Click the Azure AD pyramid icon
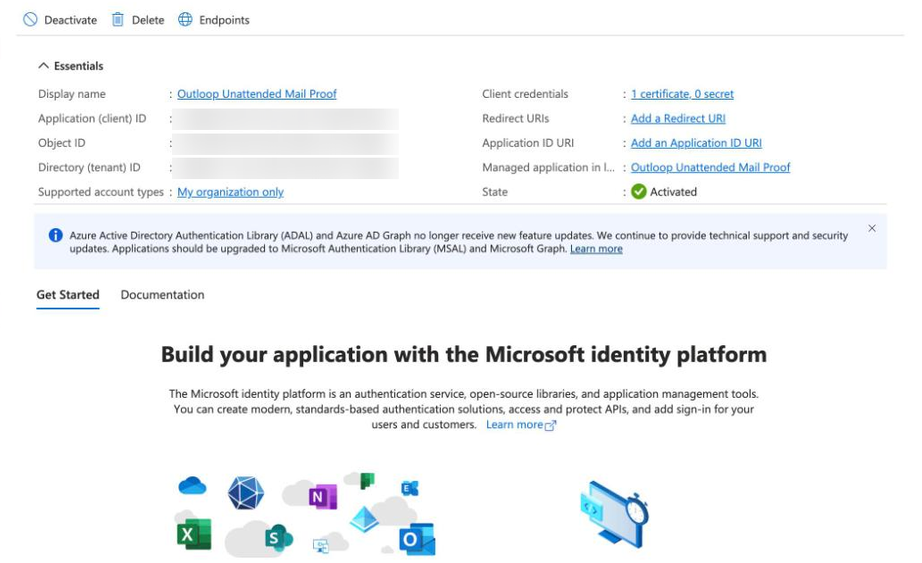Viewport: 922px width, 563px height. coord(364,519)
